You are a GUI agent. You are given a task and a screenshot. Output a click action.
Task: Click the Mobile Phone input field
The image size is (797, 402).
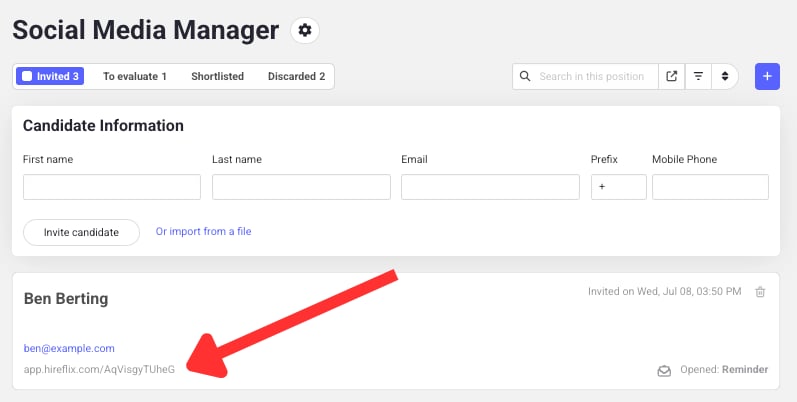[710, 187]
